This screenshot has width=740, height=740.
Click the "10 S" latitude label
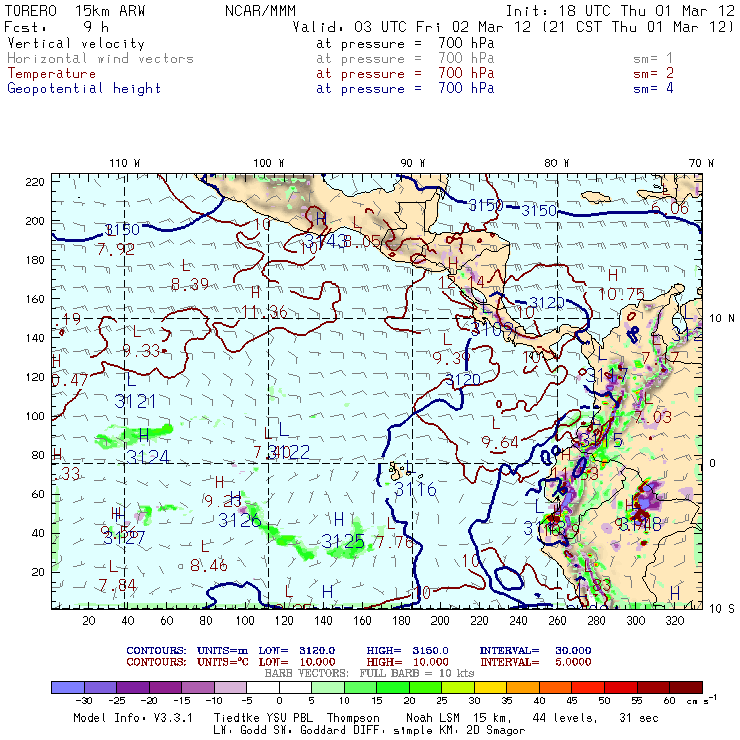pyautogui.click(x=722, y=609)
